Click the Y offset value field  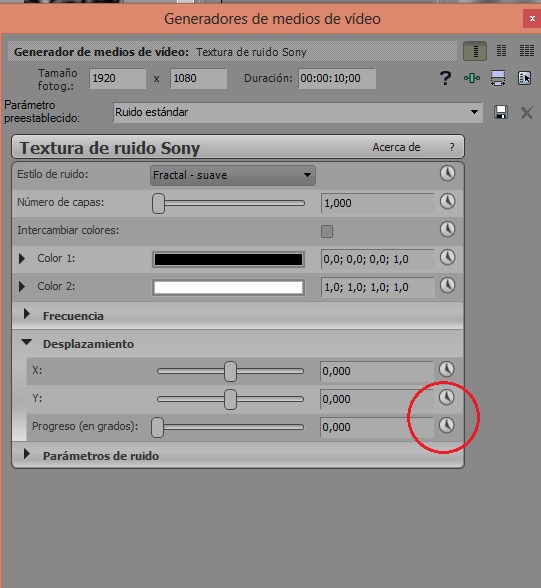pyautogui.click(x=377, y=399)
